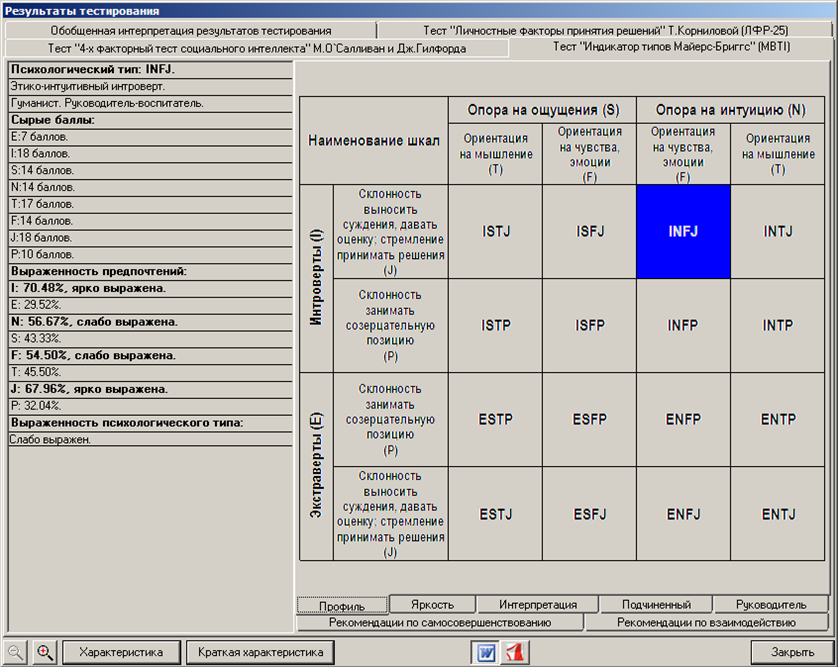Click the ENFJ cell in the table

(x=683, y=514)
